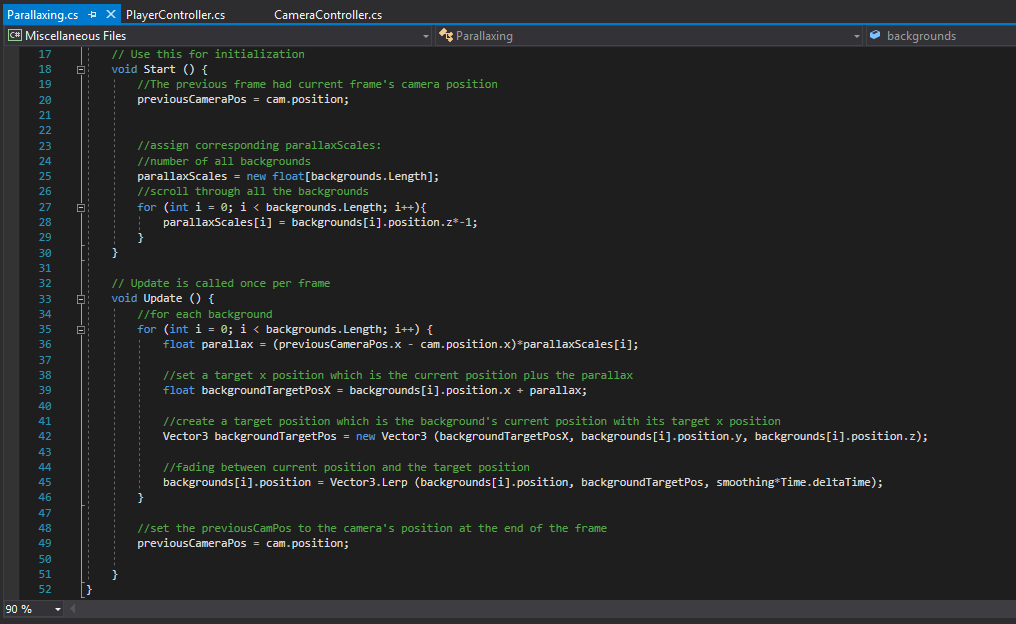Select the Parallaxing.cs tab
The image size is (1016, 624).
[x=42, y=15]
